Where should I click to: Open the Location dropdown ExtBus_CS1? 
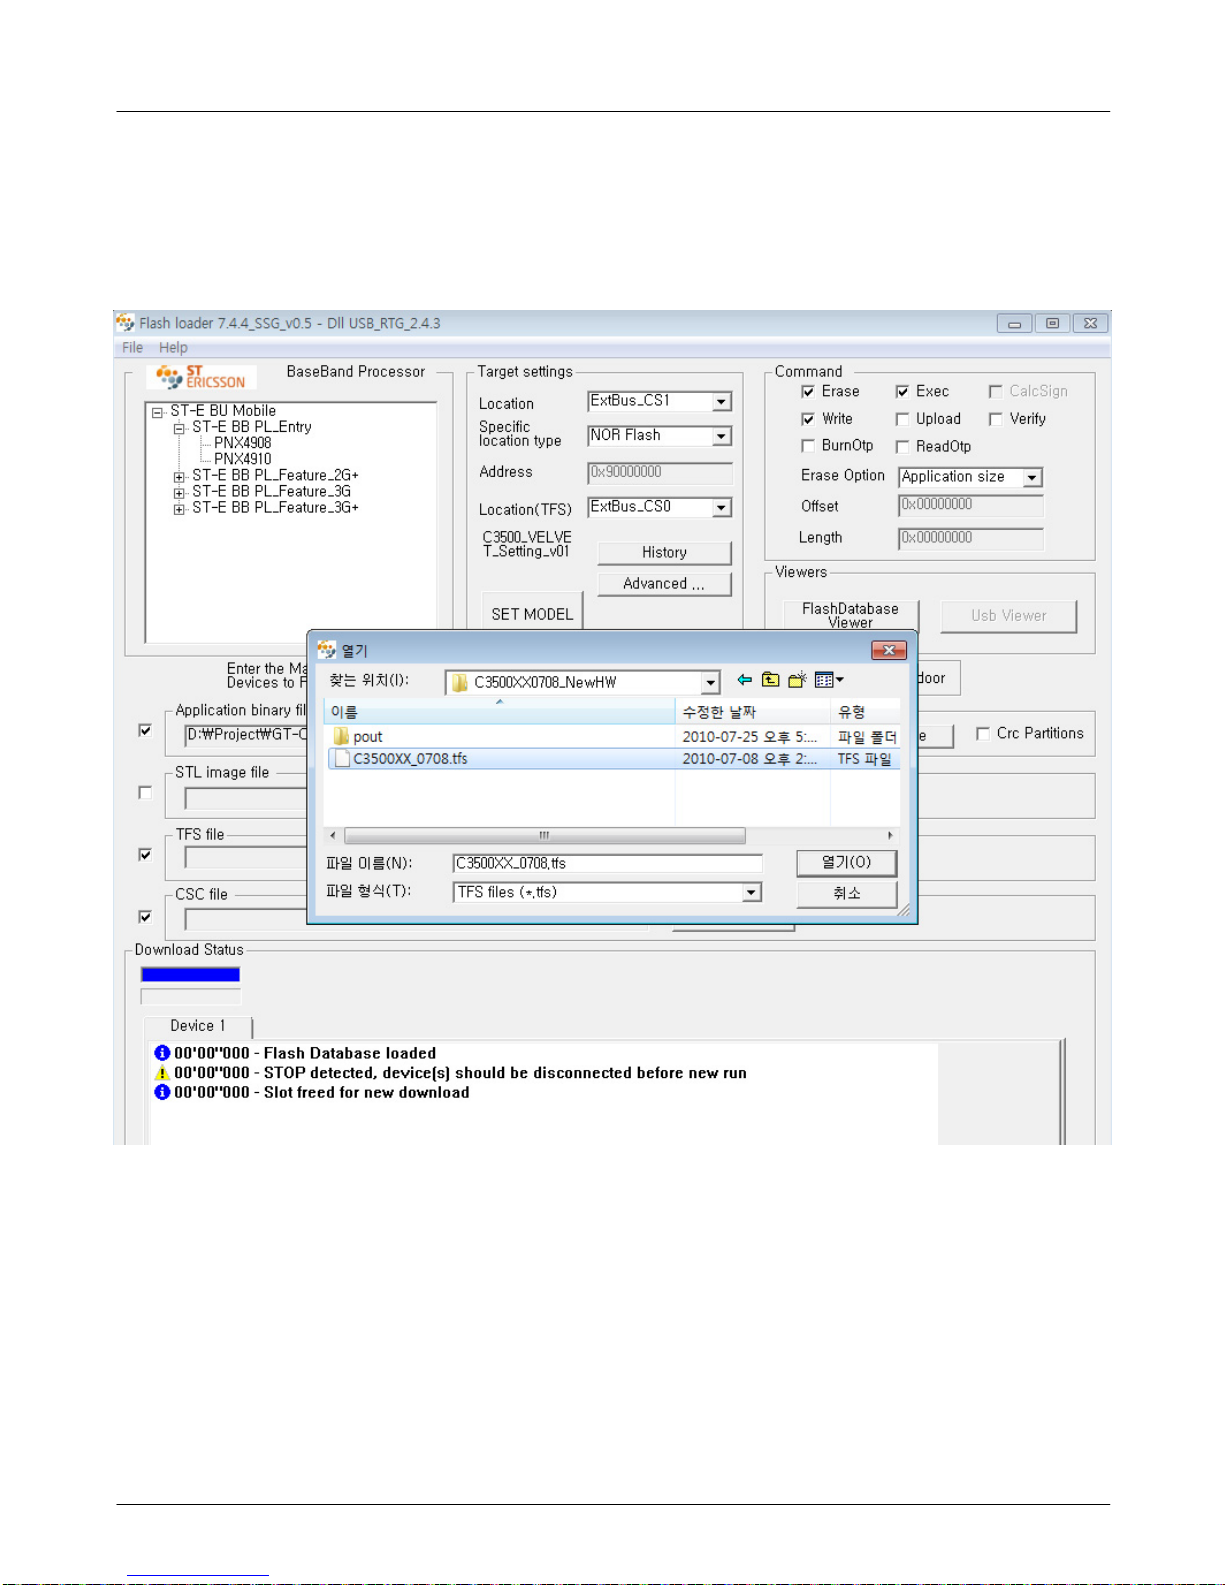point(721,402)
